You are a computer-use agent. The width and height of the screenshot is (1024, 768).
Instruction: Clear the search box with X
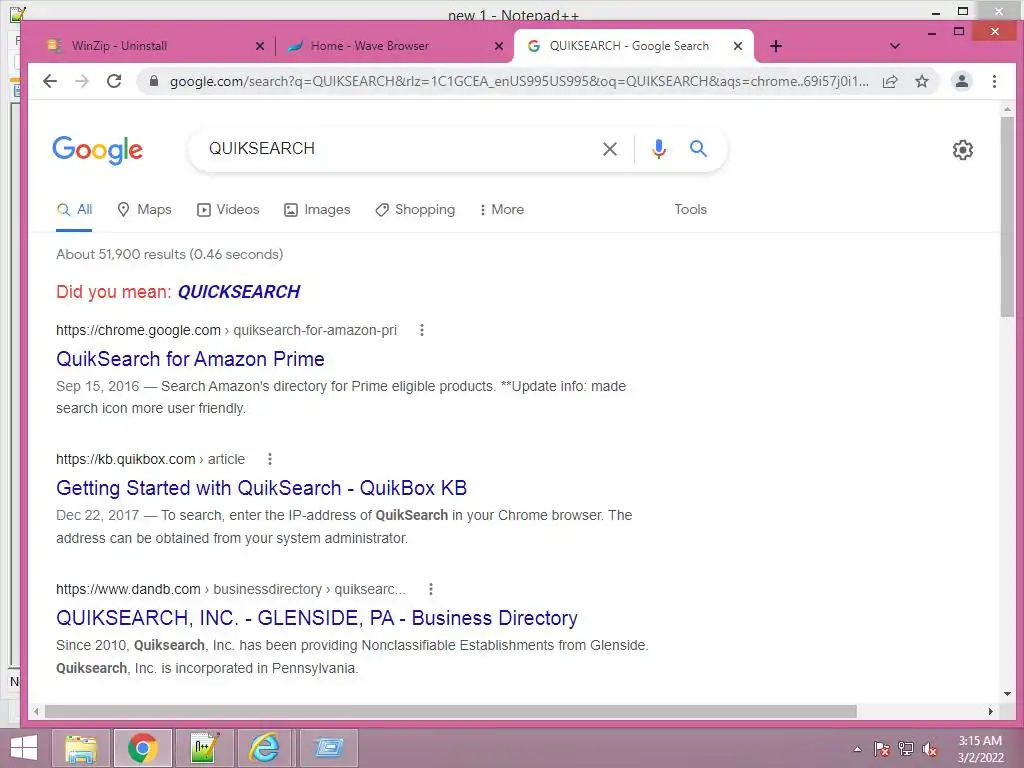click(x=609, y=149)
